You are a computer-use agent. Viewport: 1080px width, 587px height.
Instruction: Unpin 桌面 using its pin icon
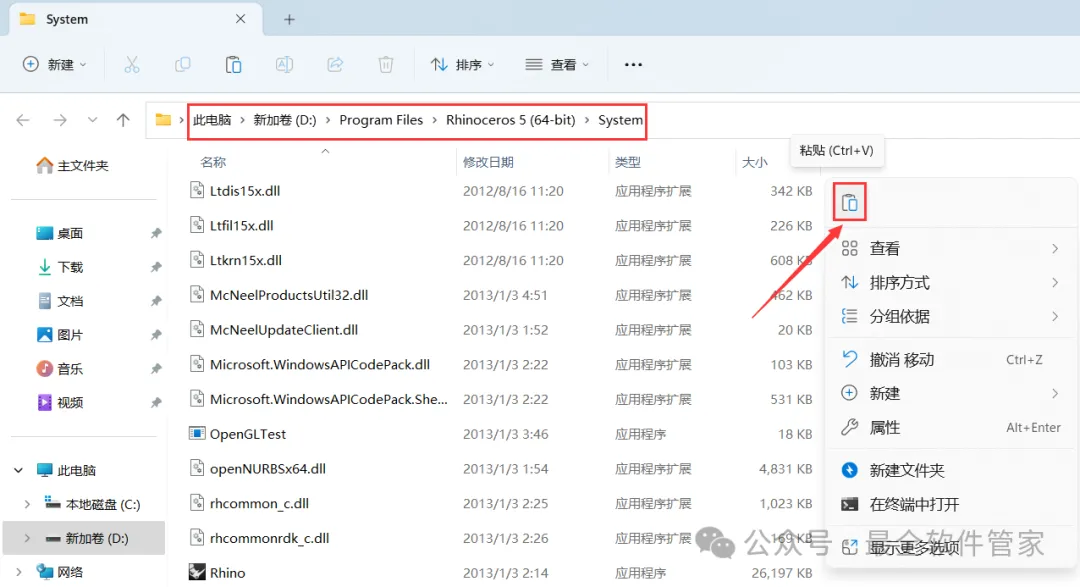click(156, 234)
